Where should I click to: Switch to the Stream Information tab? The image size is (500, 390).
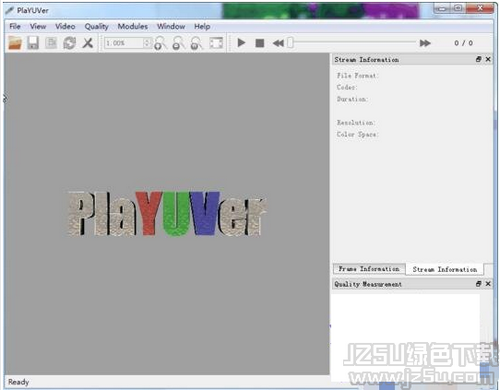(x=445, y=269)
